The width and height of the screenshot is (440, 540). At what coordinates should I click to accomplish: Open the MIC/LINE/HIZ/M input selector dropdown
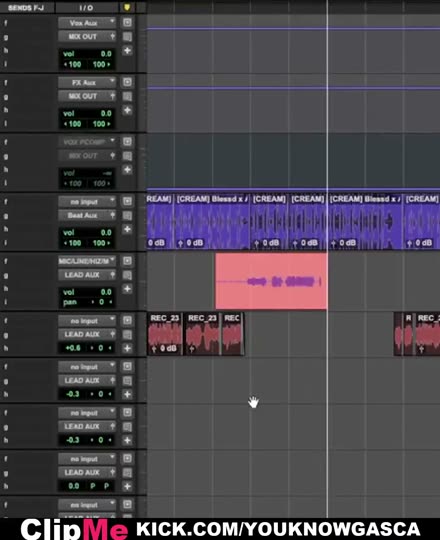tap(87, 261)
